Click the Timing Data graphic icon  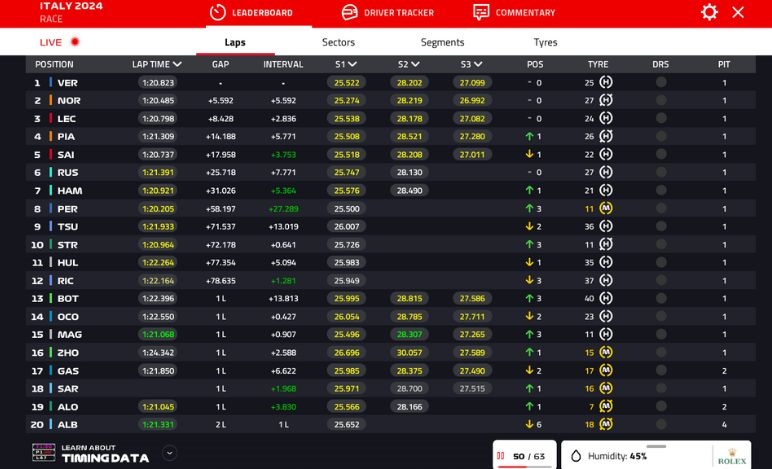(x=43, y=453)
